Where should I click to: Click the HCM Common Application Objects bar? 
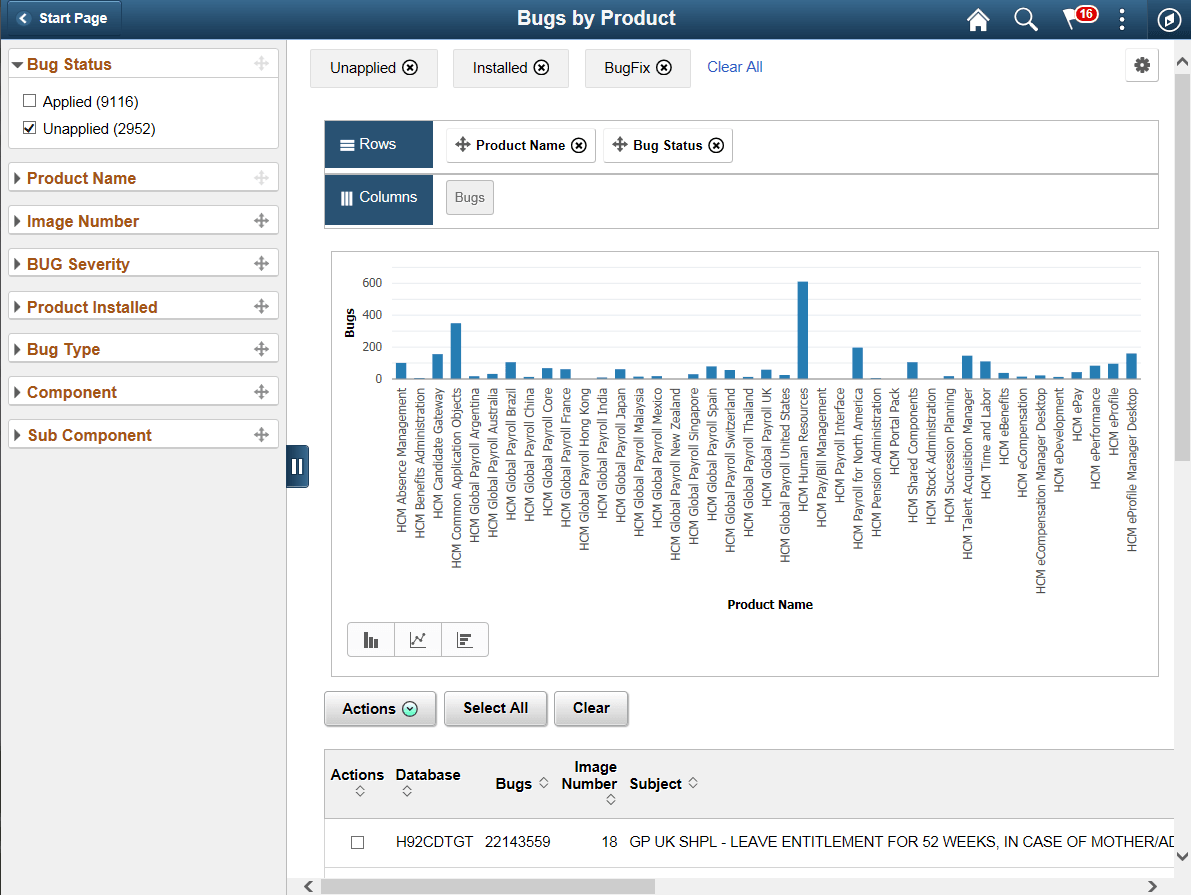coord(456,351)
